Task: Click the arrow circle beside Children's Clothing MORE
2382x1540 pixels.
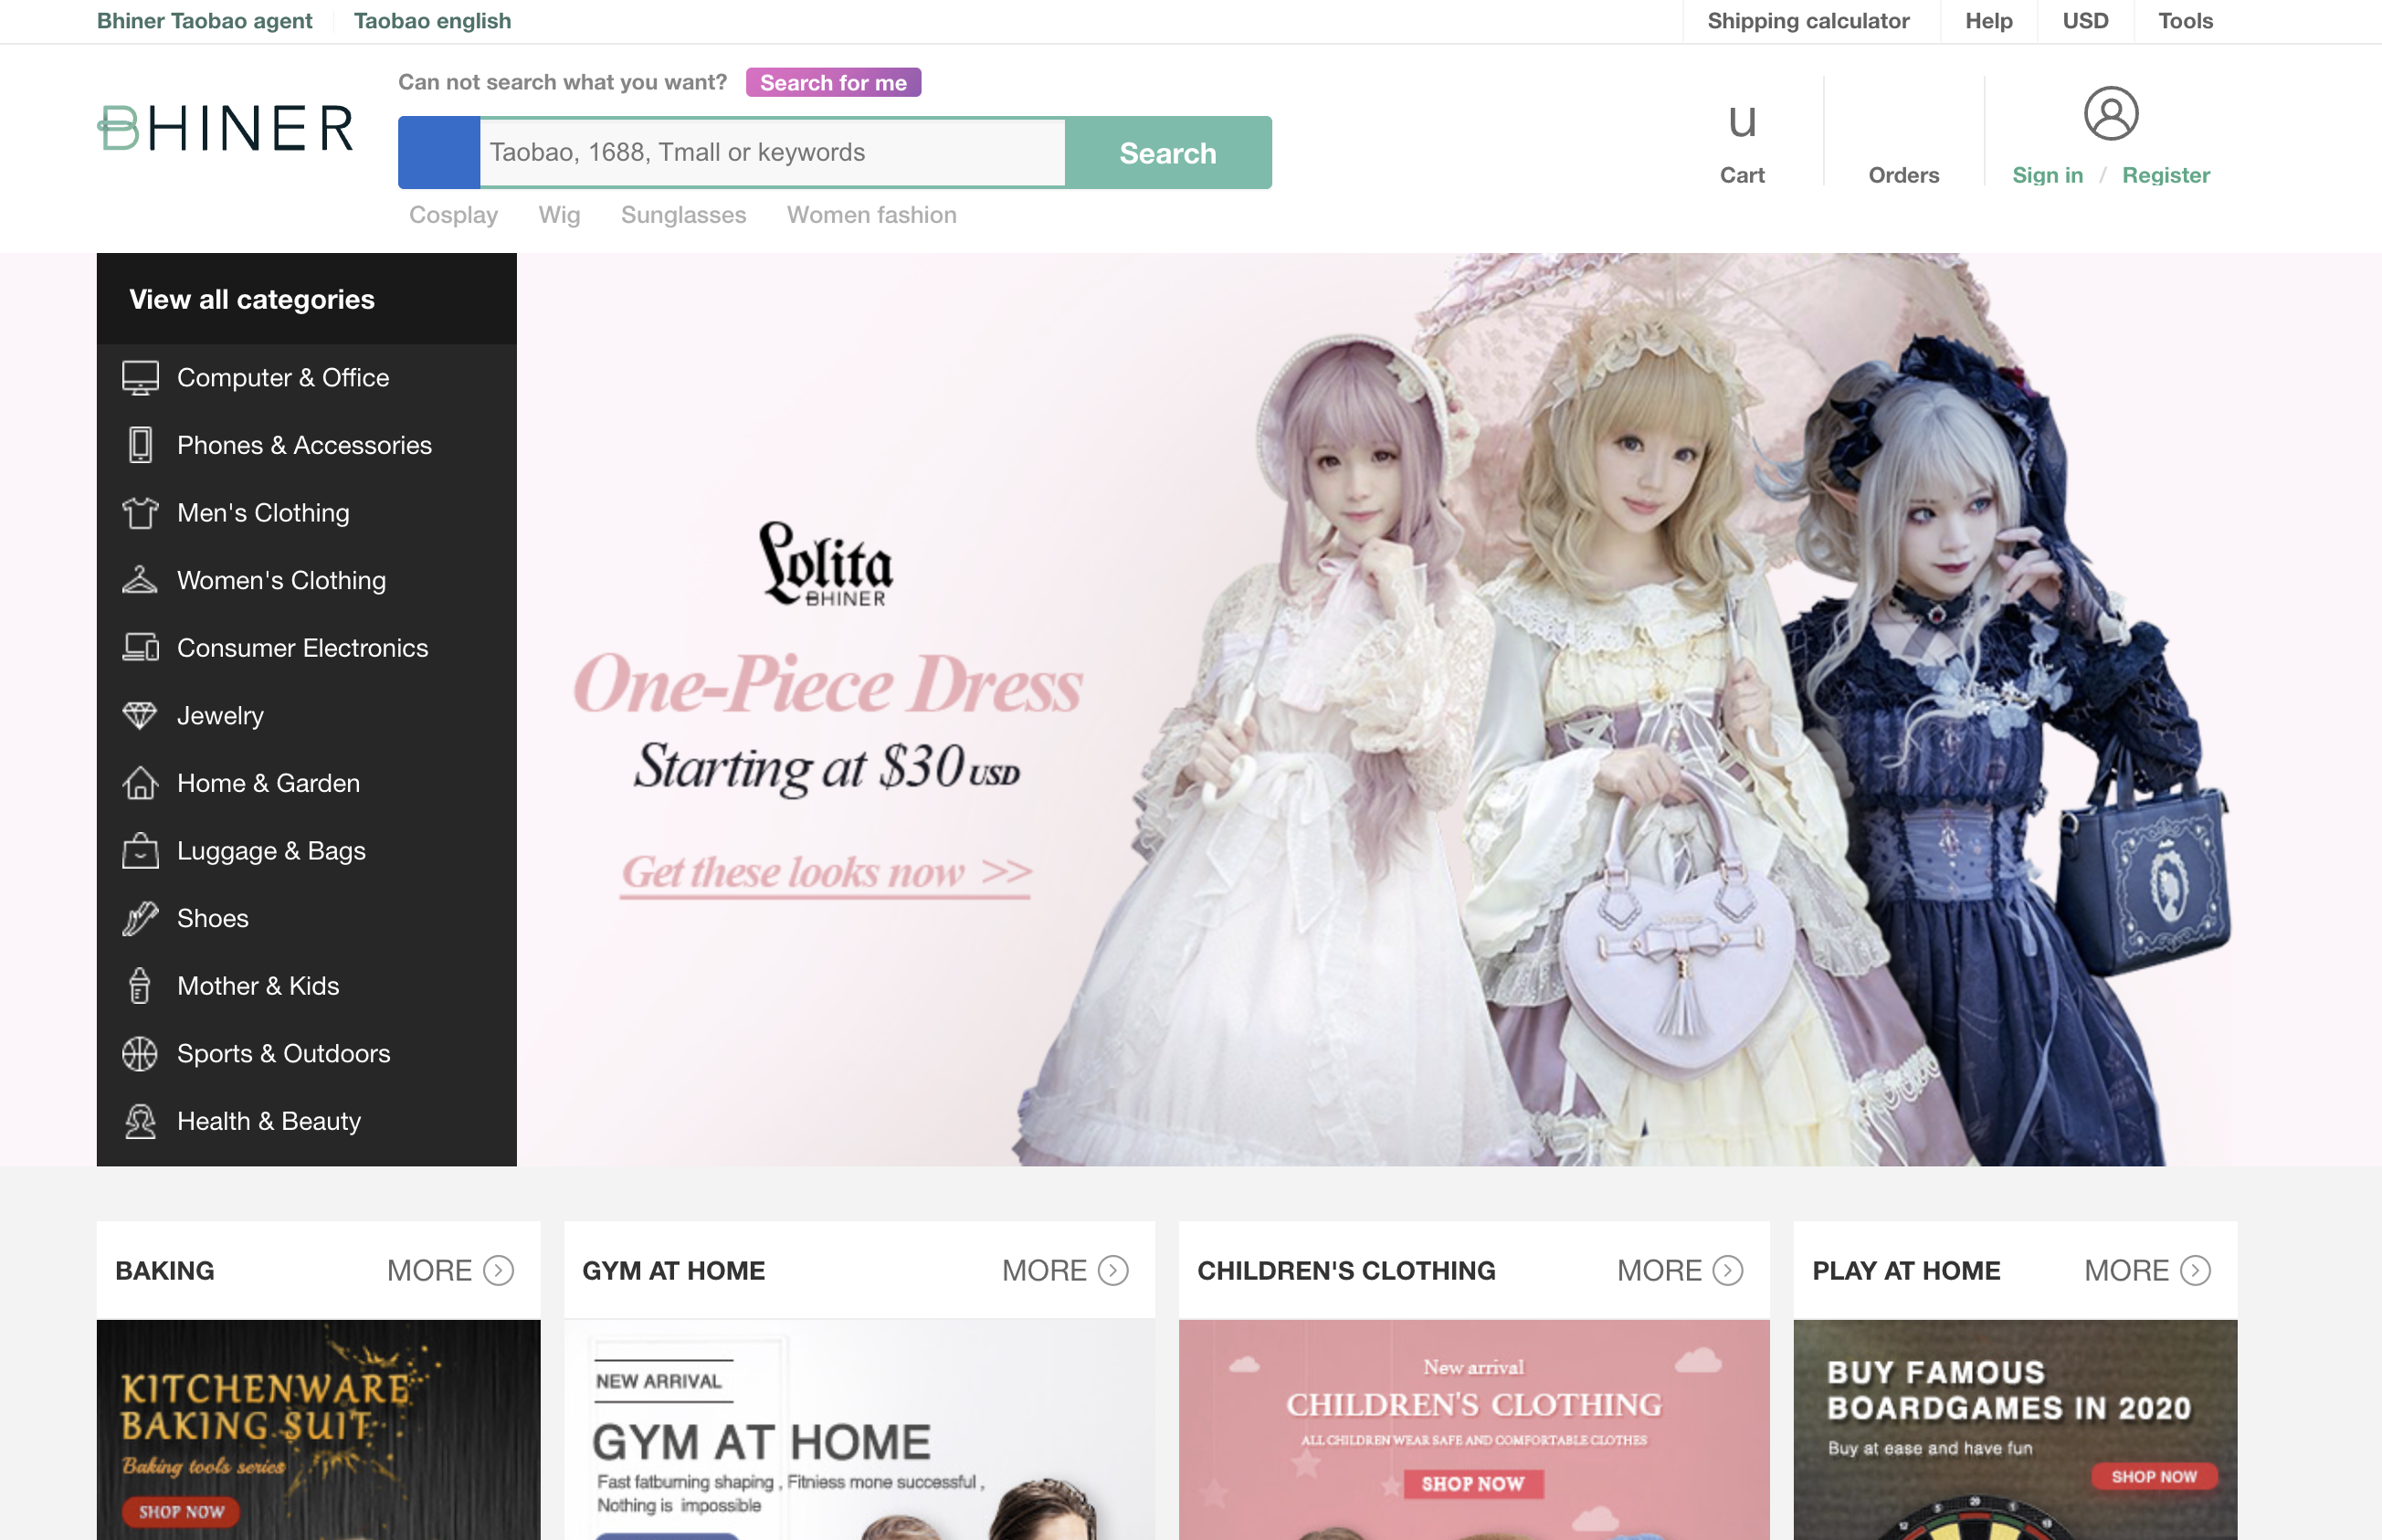Action: click(x=1728, y=1271)
